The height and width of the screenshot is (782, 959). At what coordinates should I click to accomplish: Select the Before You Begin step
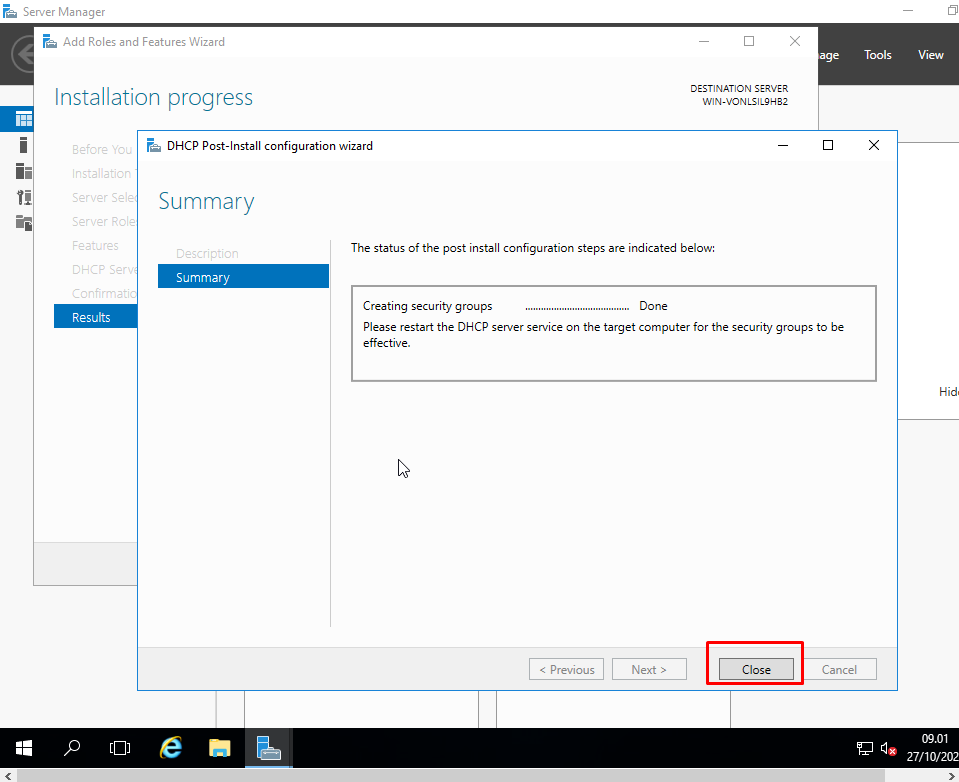point(102,149)
